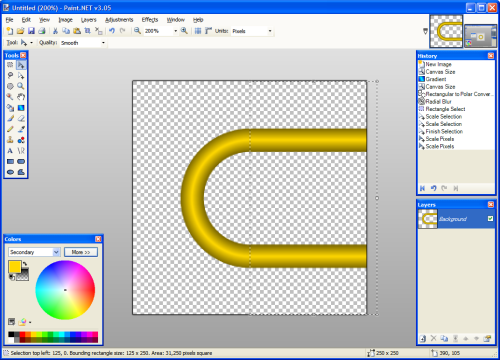Save the image with the floppy icon
The width and height of the screenshot is (500, 360).
[31, 31]
